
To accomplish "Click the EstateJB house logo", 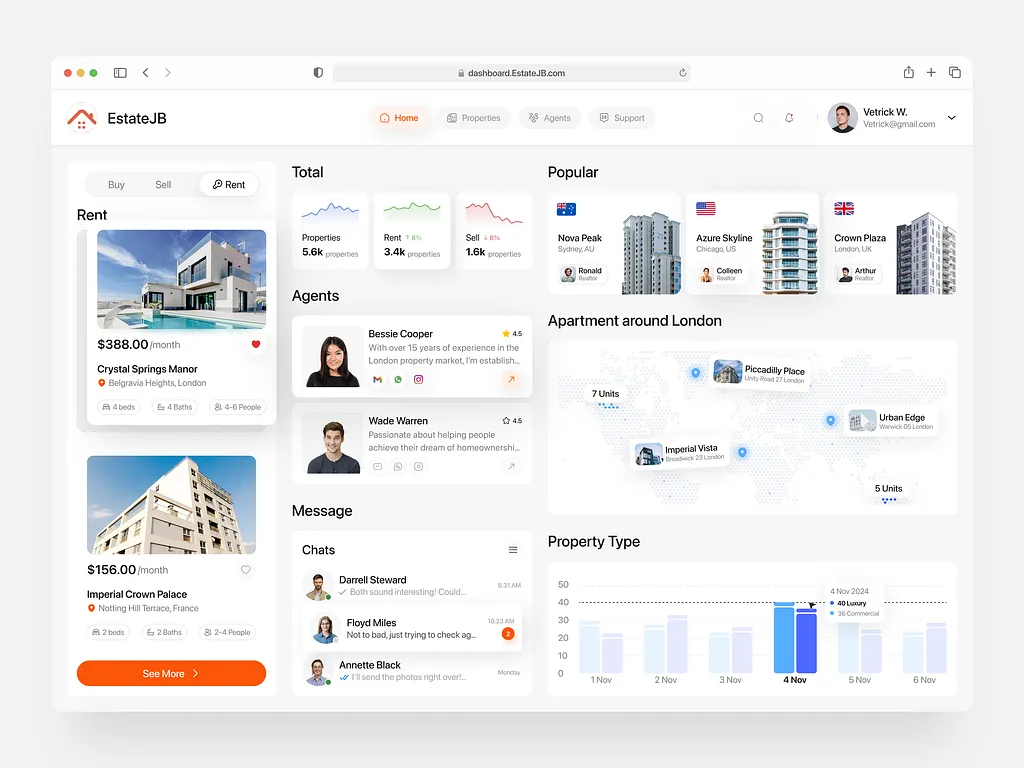I will pyautogui.click(x=80, y=118).
